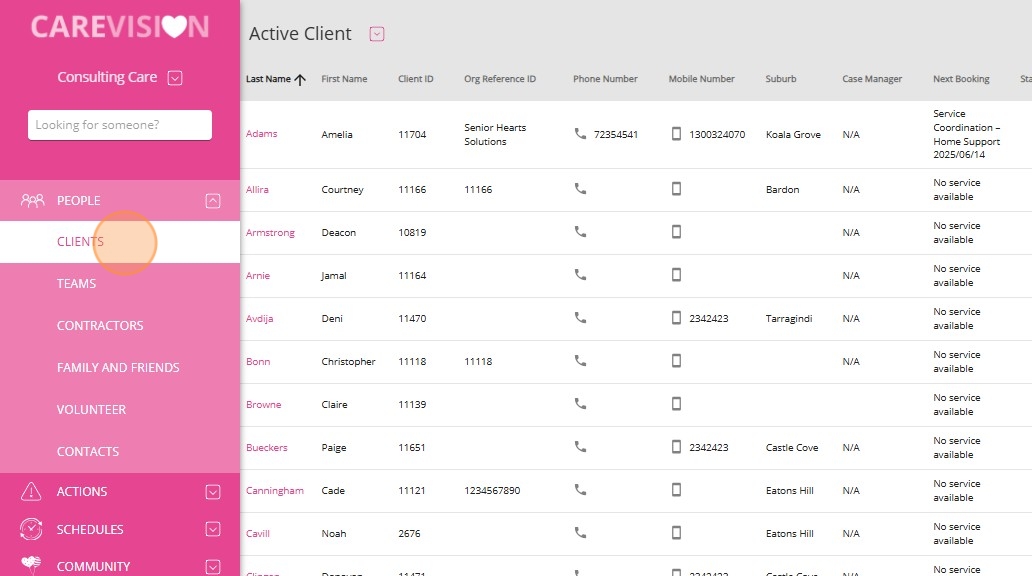The image size is (1032, 576).
Task: Sort by Client ID column header
Action: pos(415,79)
